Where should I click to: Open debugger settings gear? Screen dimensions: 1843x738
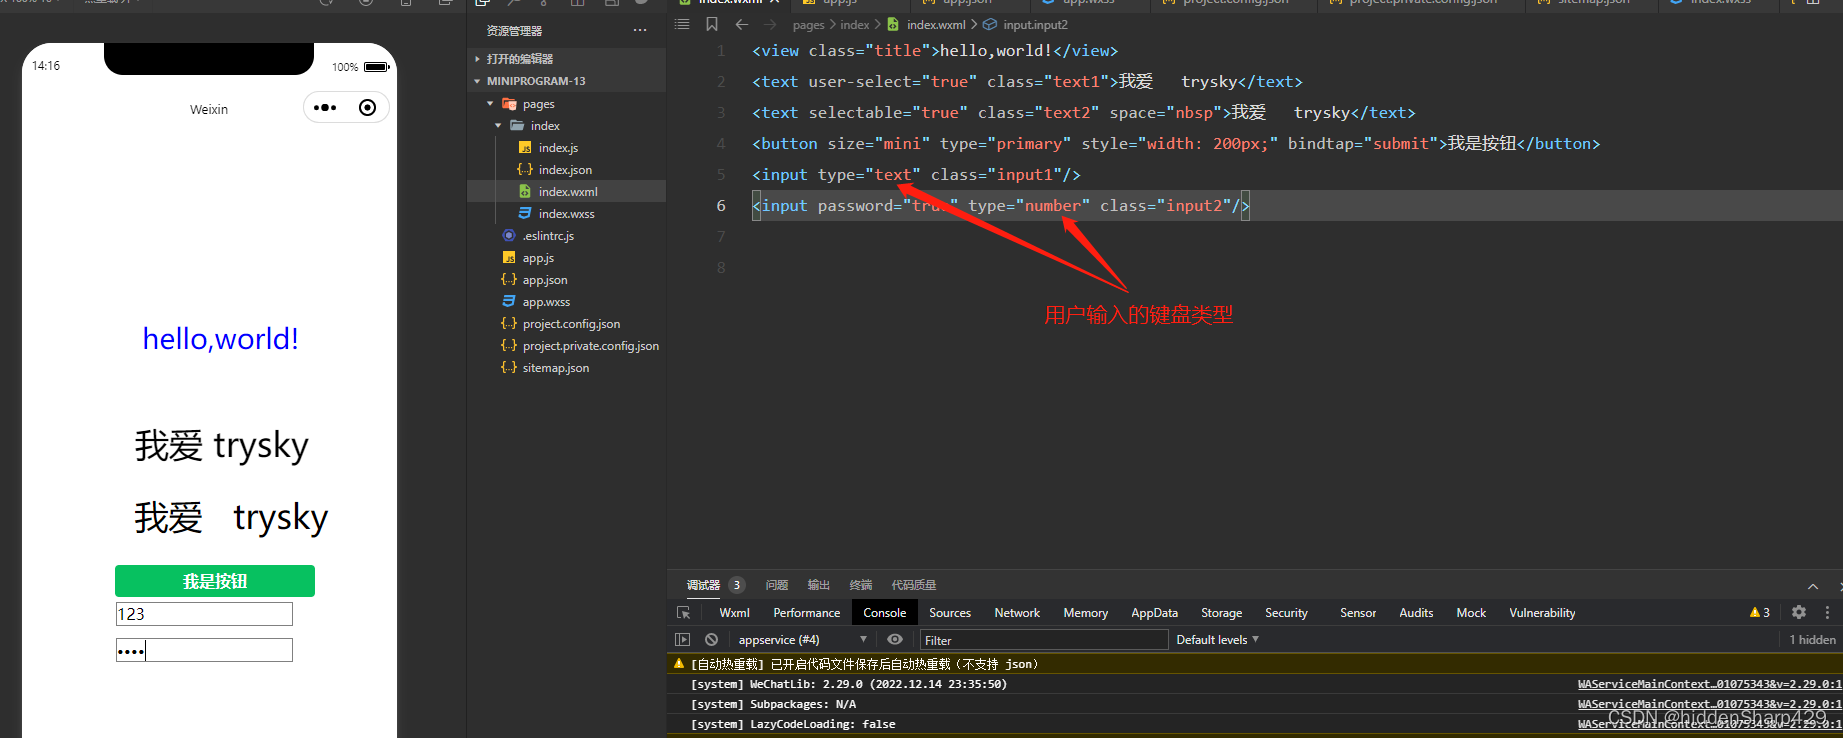pyautogui.click(x=1799, y=612)
